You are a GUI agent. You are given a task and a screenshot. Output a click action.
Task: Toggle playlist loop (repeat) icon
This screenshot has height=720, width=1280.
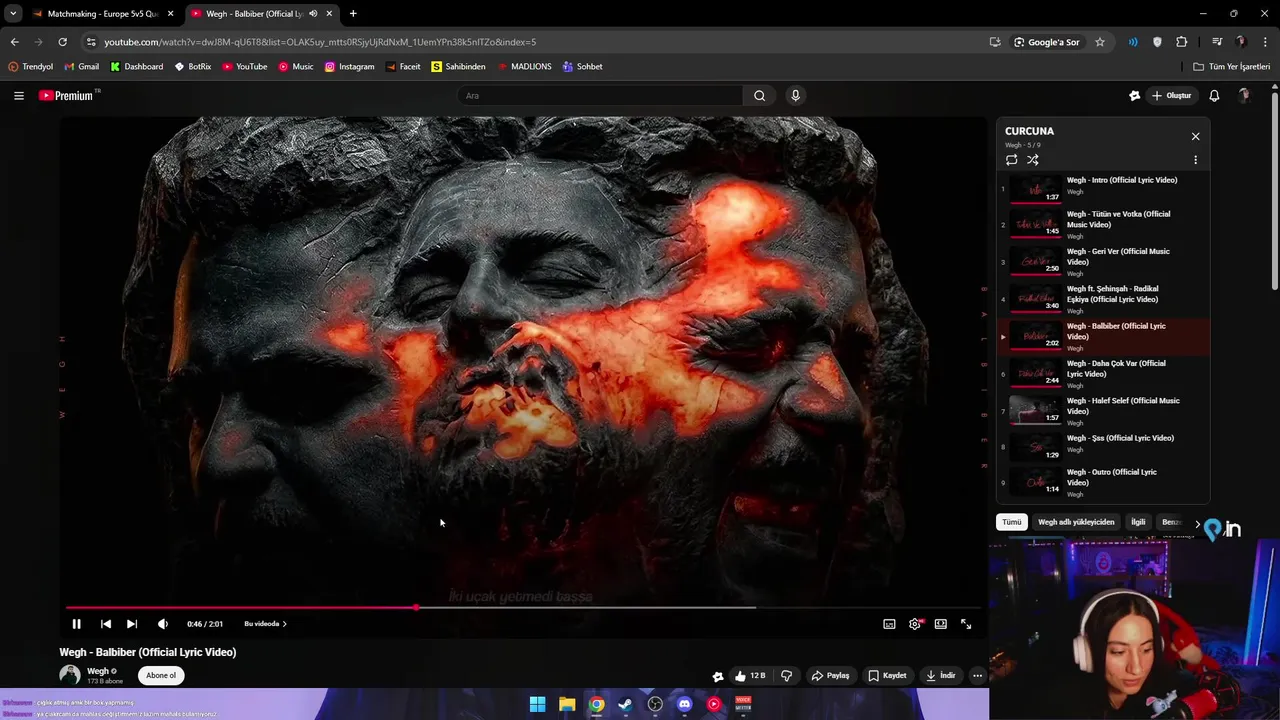1012,160
